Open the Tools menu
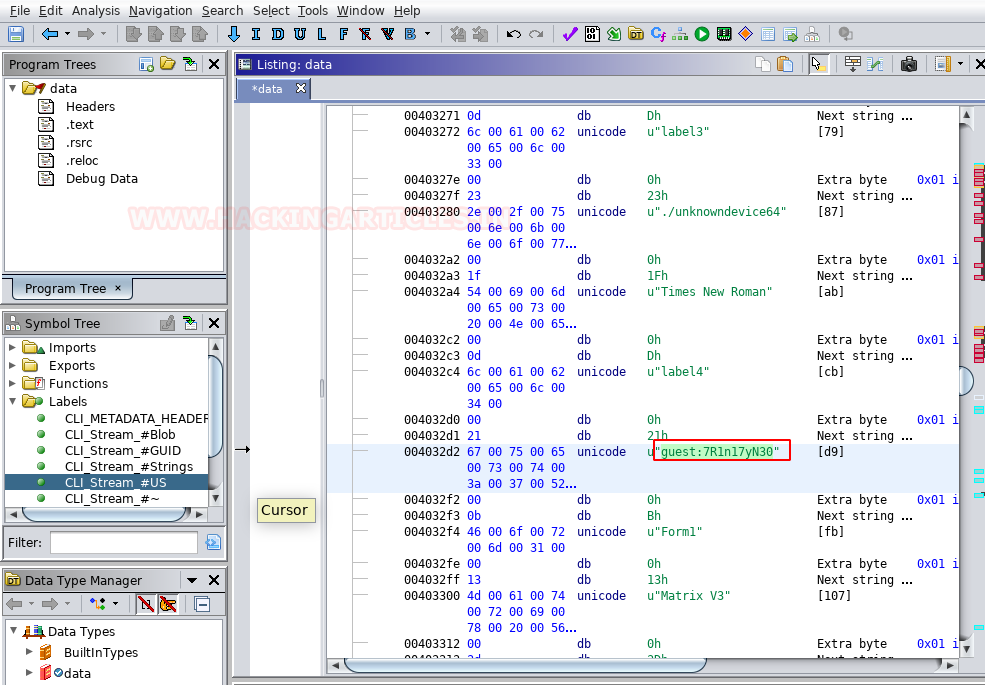985x685 pixels. pyautogui.click(x=313, y=11)
